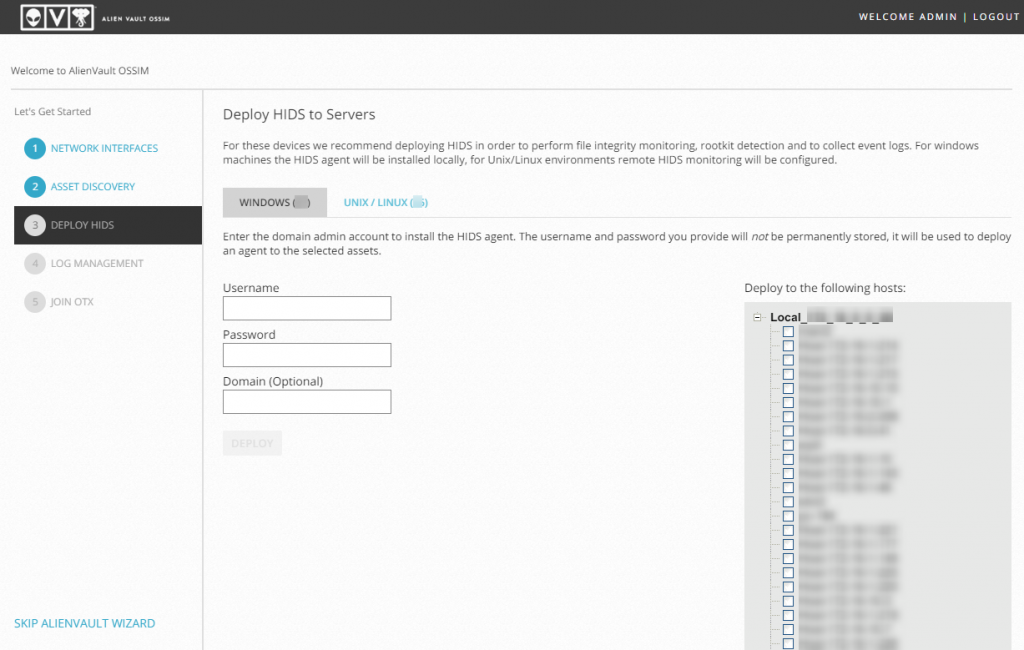Switch to the Windows tab
This screenshot has width=1024, height=650.
point(275,203)
